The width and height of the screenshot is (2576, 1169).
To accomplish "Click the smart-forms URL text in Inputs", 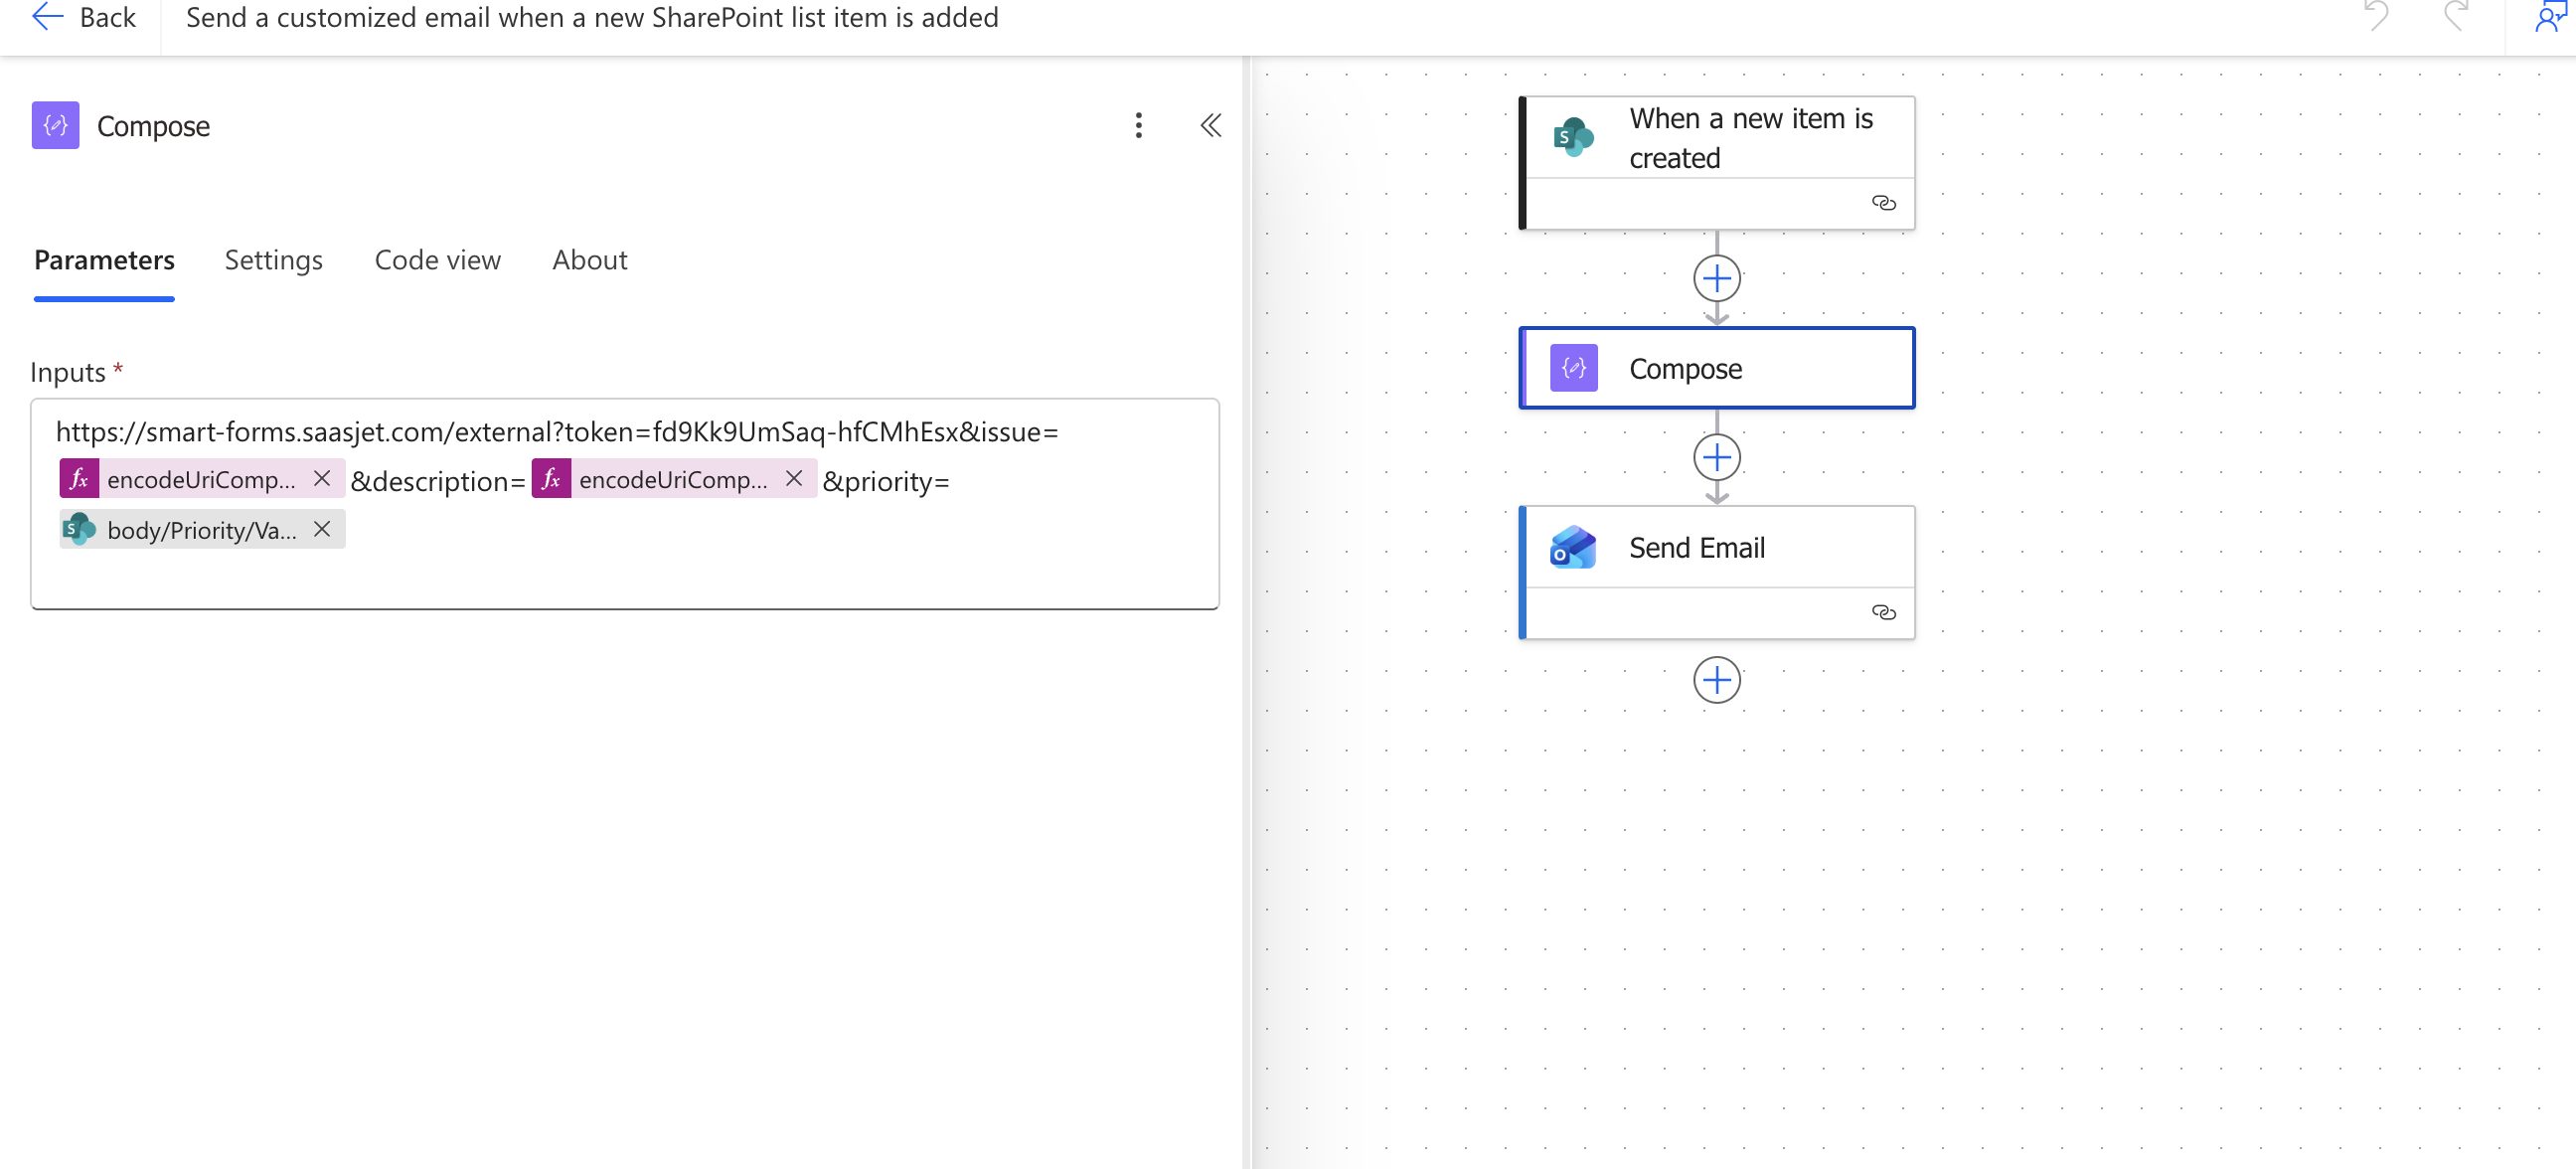I will coord(557,431).
